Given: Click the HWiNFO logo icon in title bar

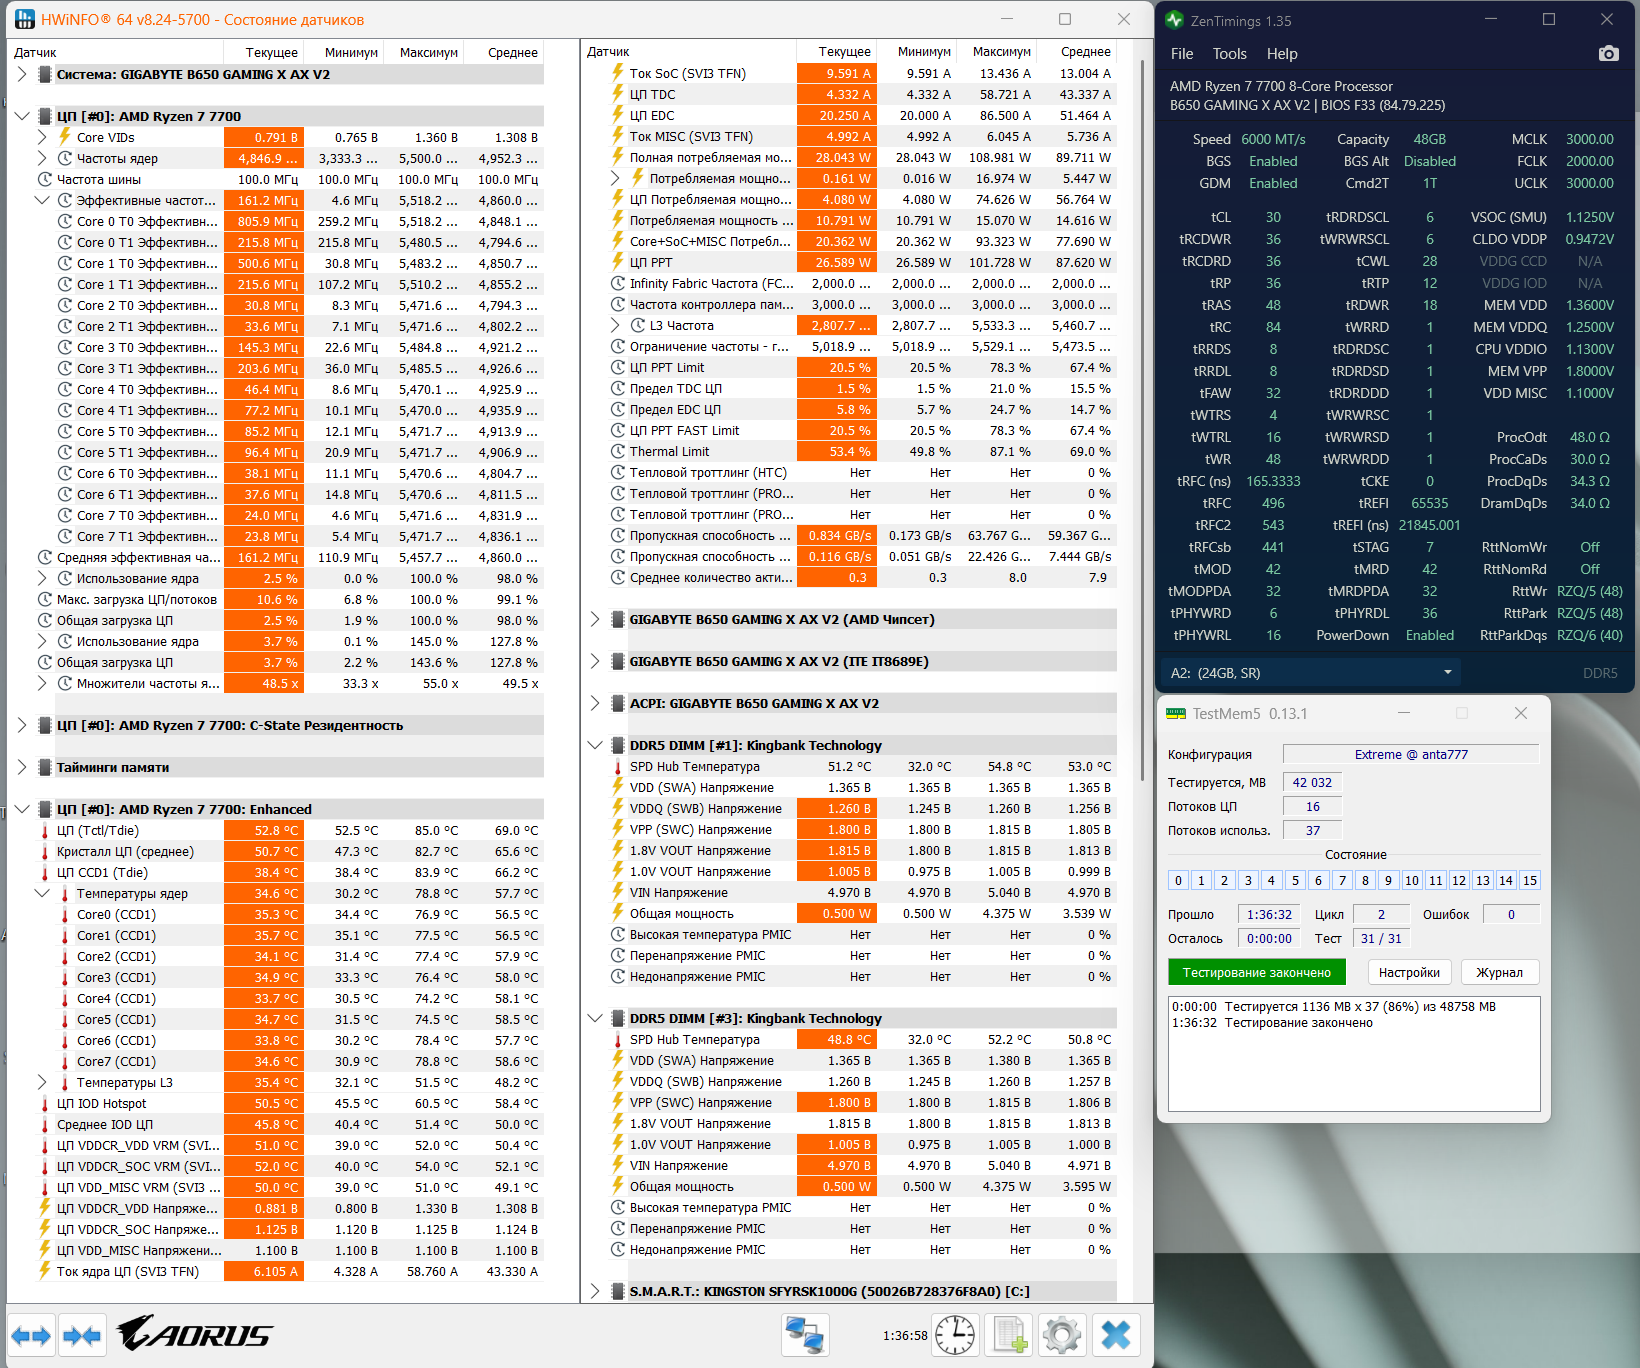Looking at the screenshot, I should [x=24, y=19].
